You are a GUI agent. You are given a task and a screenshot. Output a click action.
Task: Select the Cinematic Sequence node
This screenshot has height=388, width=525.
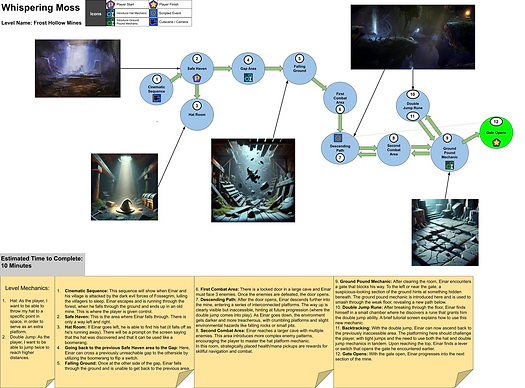coord(156,89)
